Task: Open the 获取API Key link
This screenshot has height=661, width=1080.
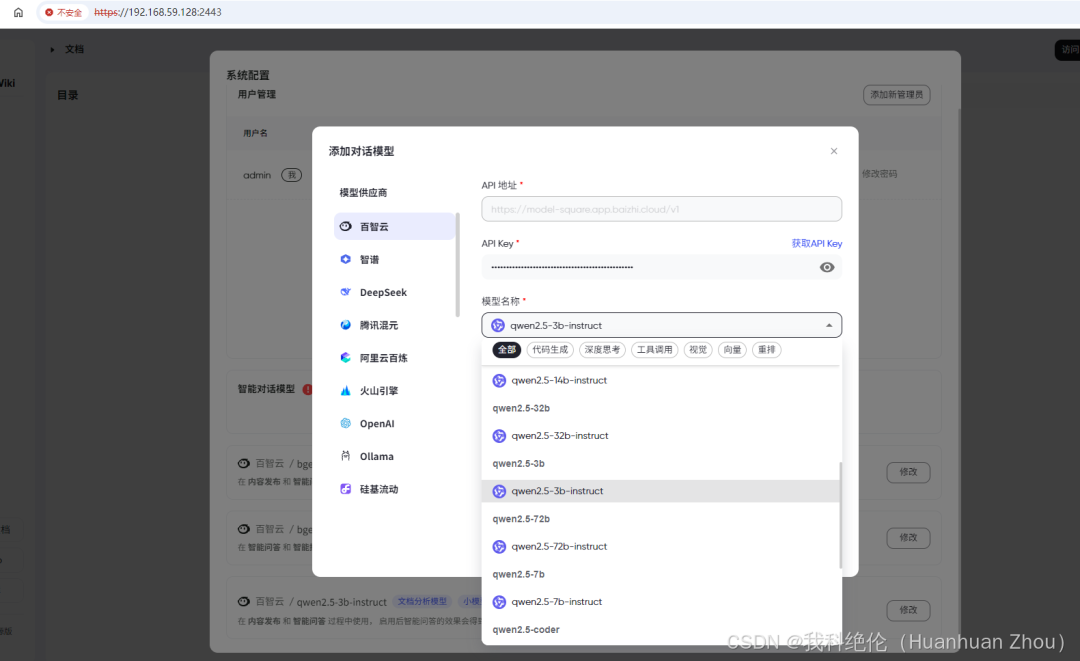Action: click(817, 243)
